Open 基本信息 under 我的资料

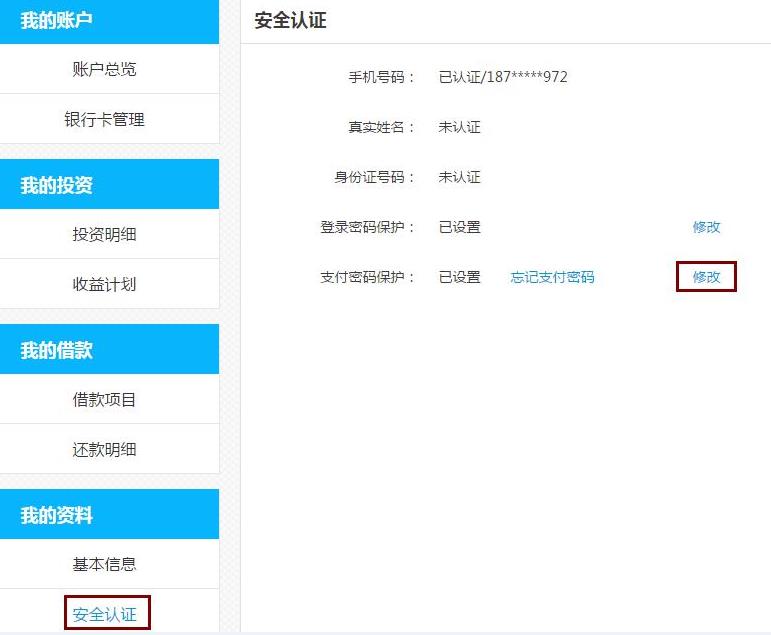[104, 564]
